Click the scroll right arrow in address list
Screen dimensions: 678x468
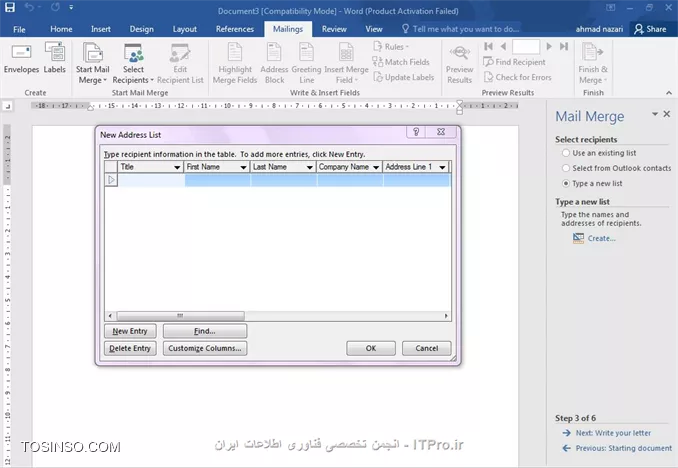click(446, 316)
